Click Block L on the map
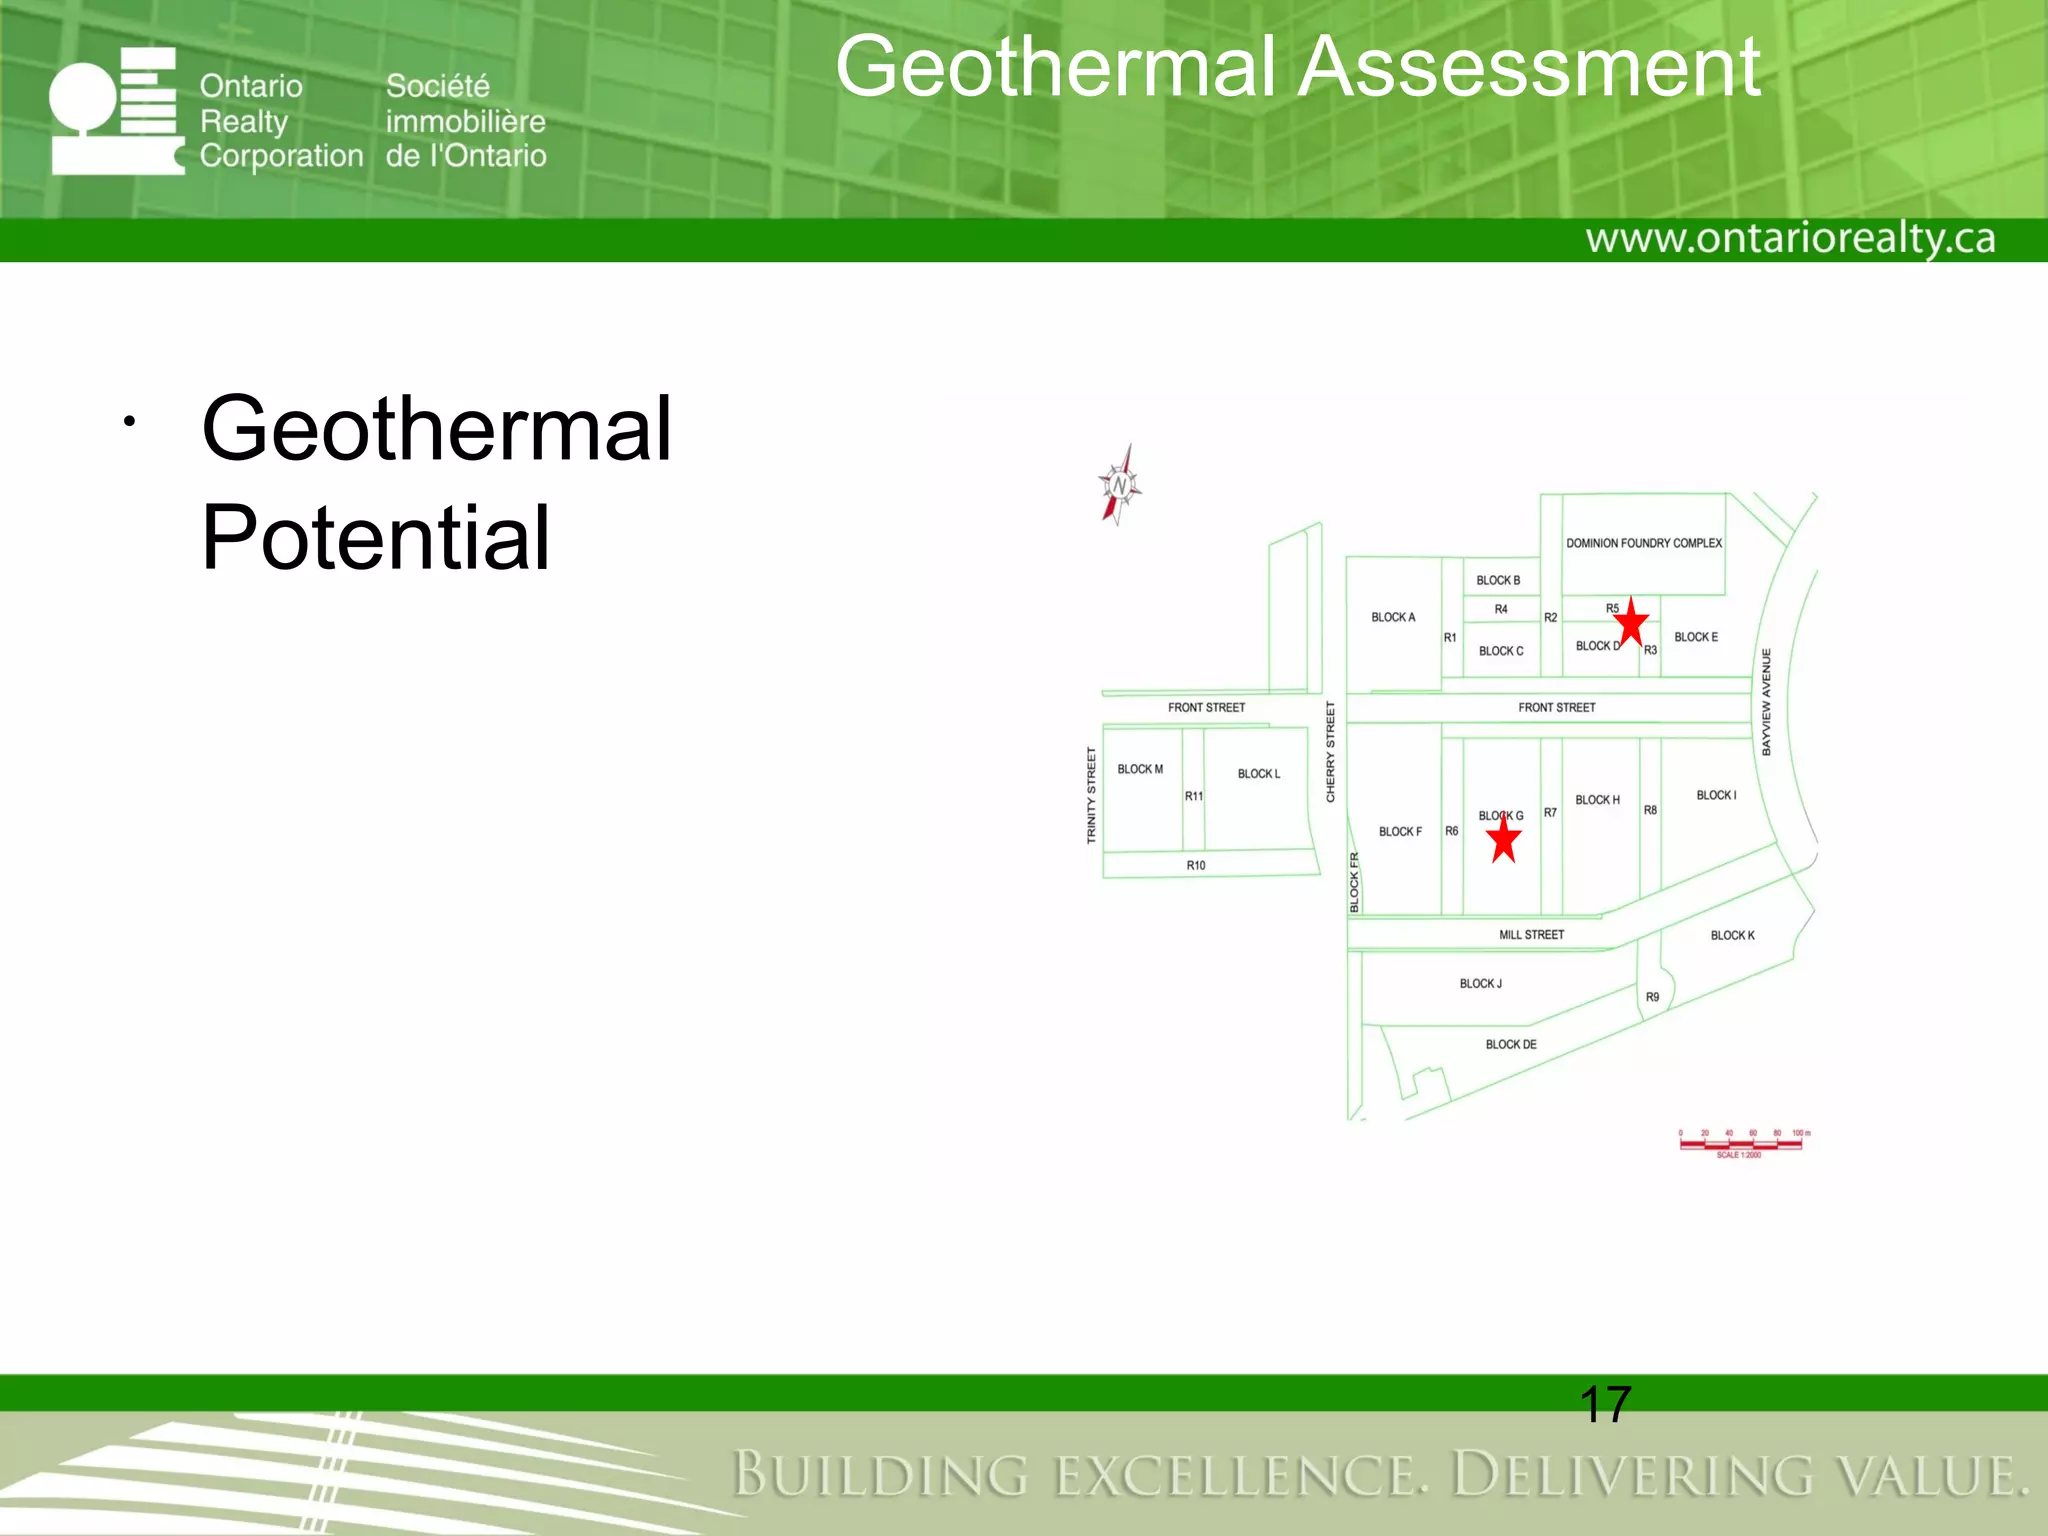The height and width of the screenshot is (1536, 2048). pyautogui.click(x=1258, y=774)
